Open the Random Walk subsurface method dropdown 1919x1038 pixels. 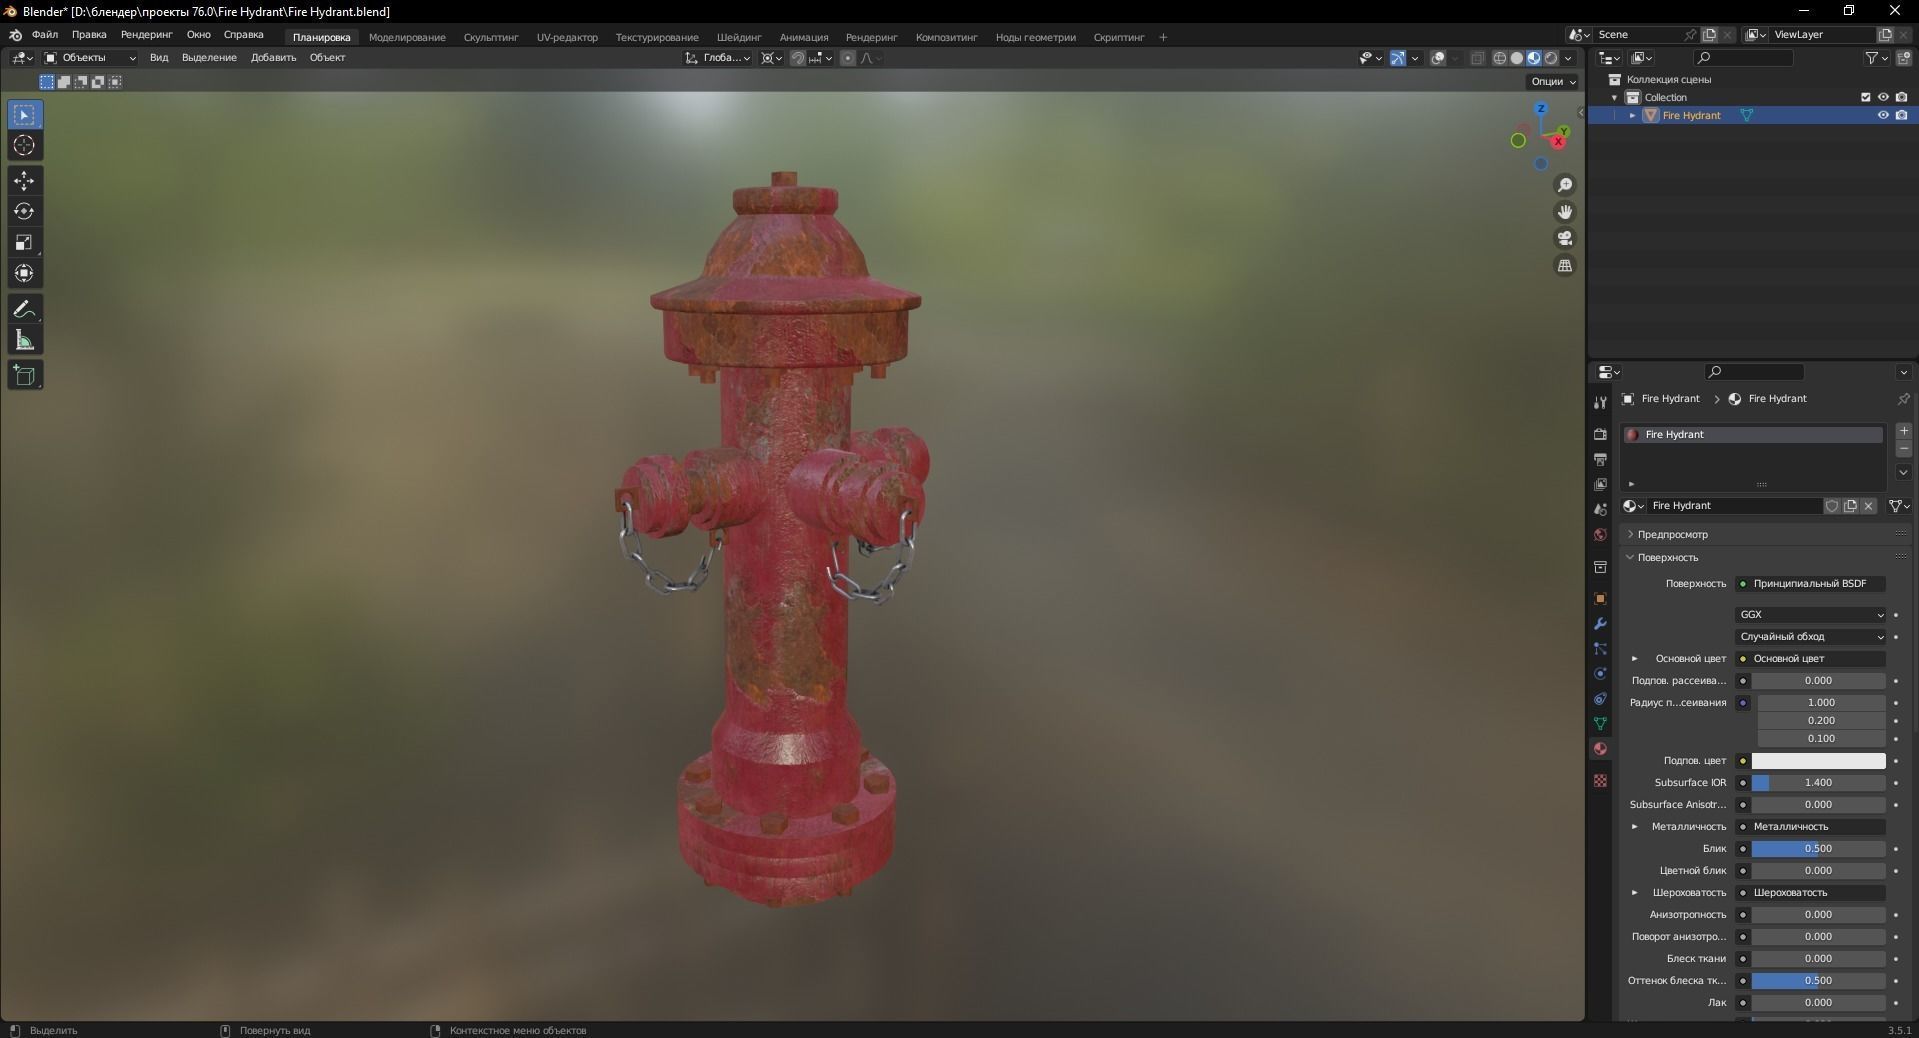click(x=1811, y=637)
